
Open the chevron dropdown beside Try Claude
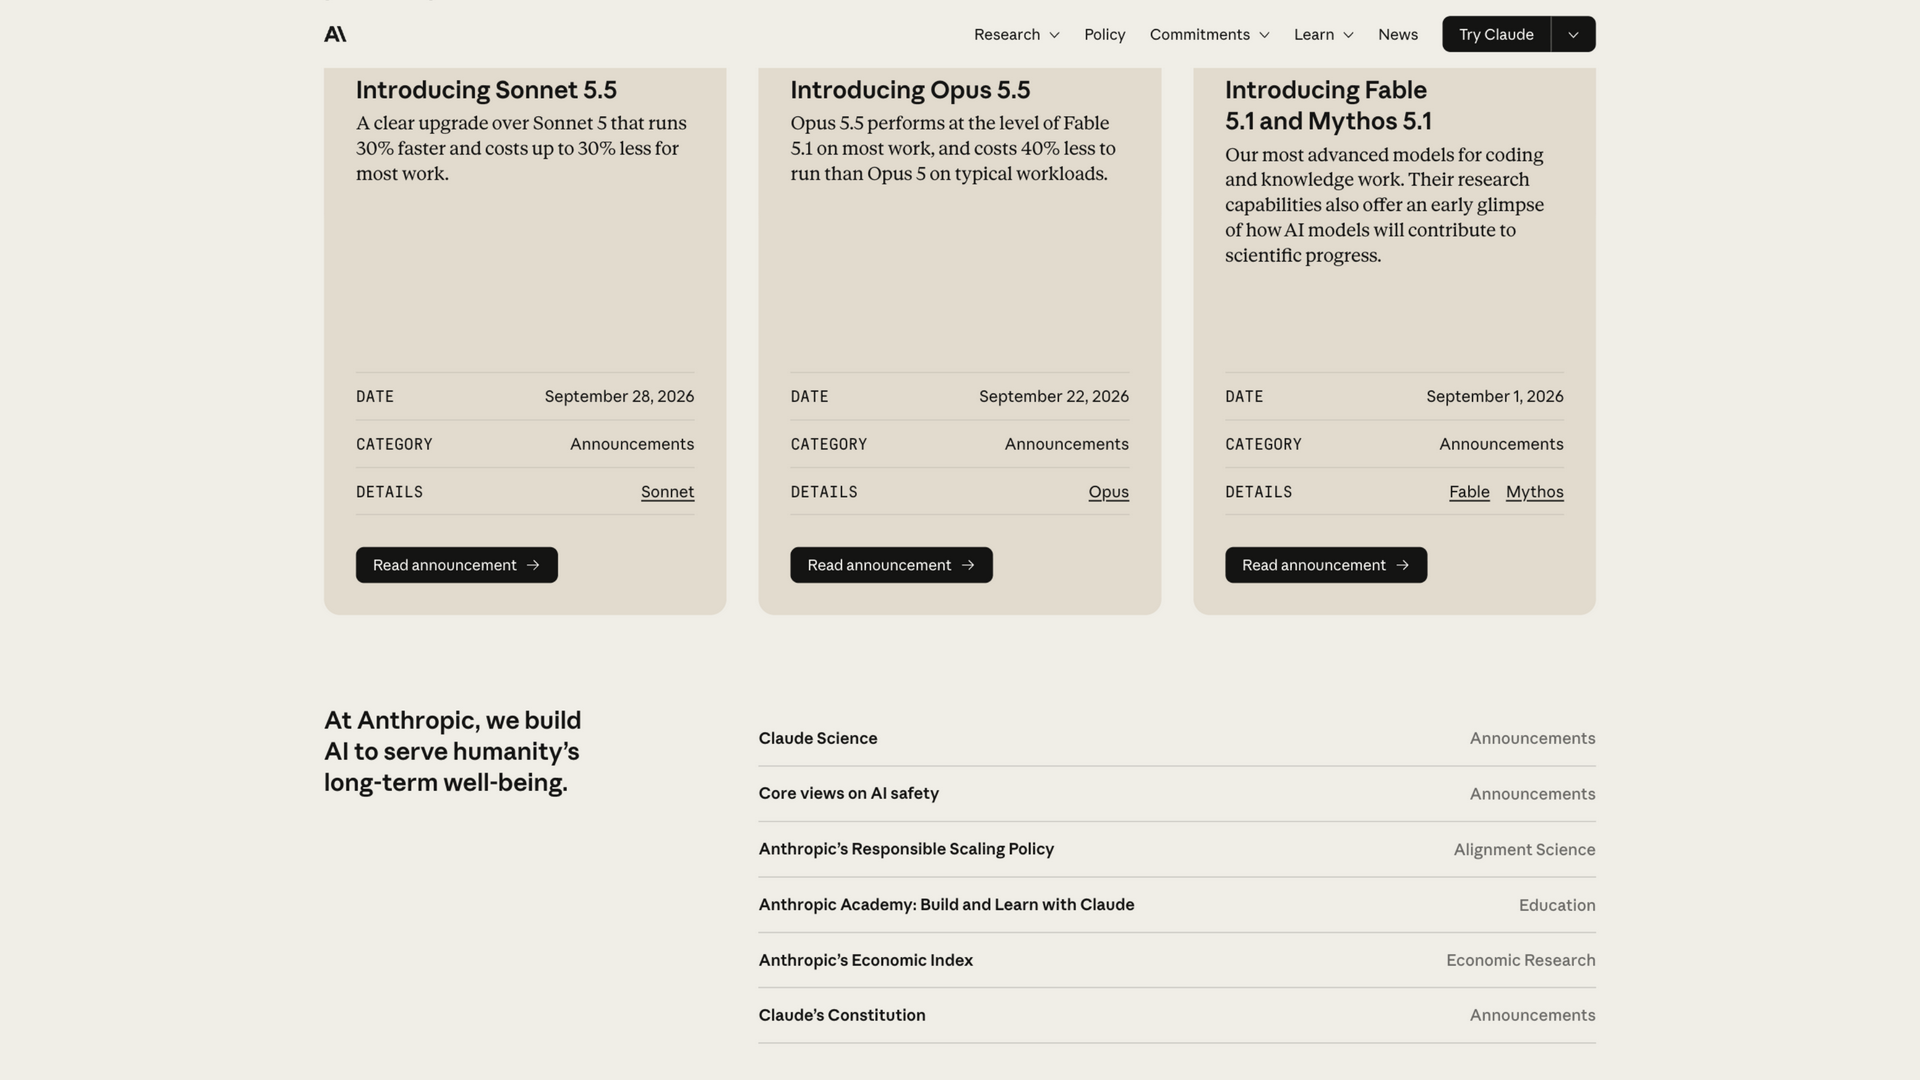(1573, 34)
